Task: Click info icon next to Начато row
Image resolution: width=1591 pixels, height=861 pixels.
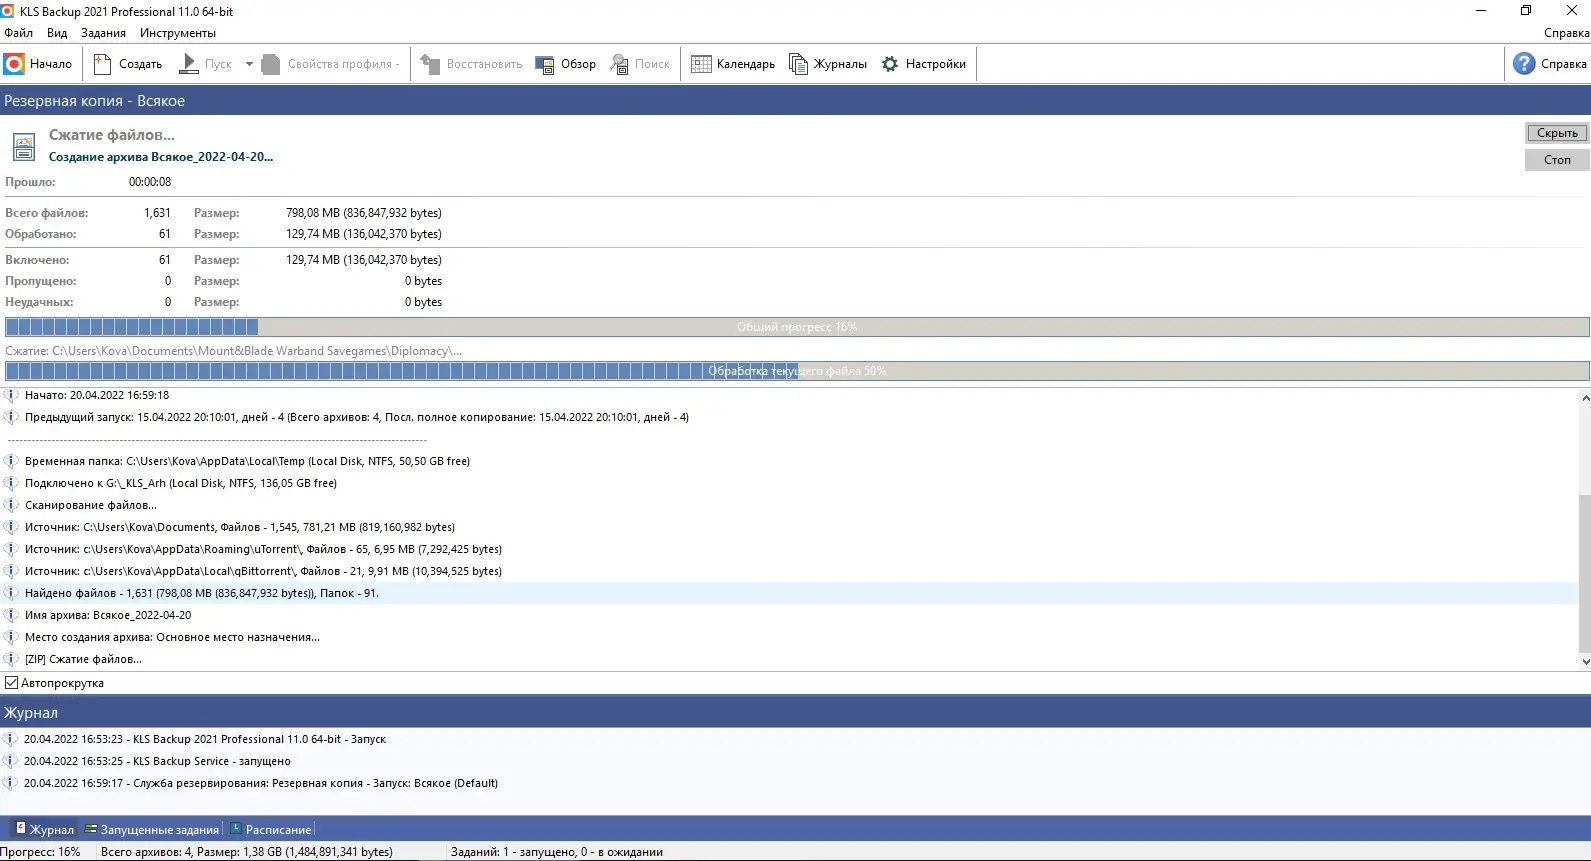Action: [11, 395]
